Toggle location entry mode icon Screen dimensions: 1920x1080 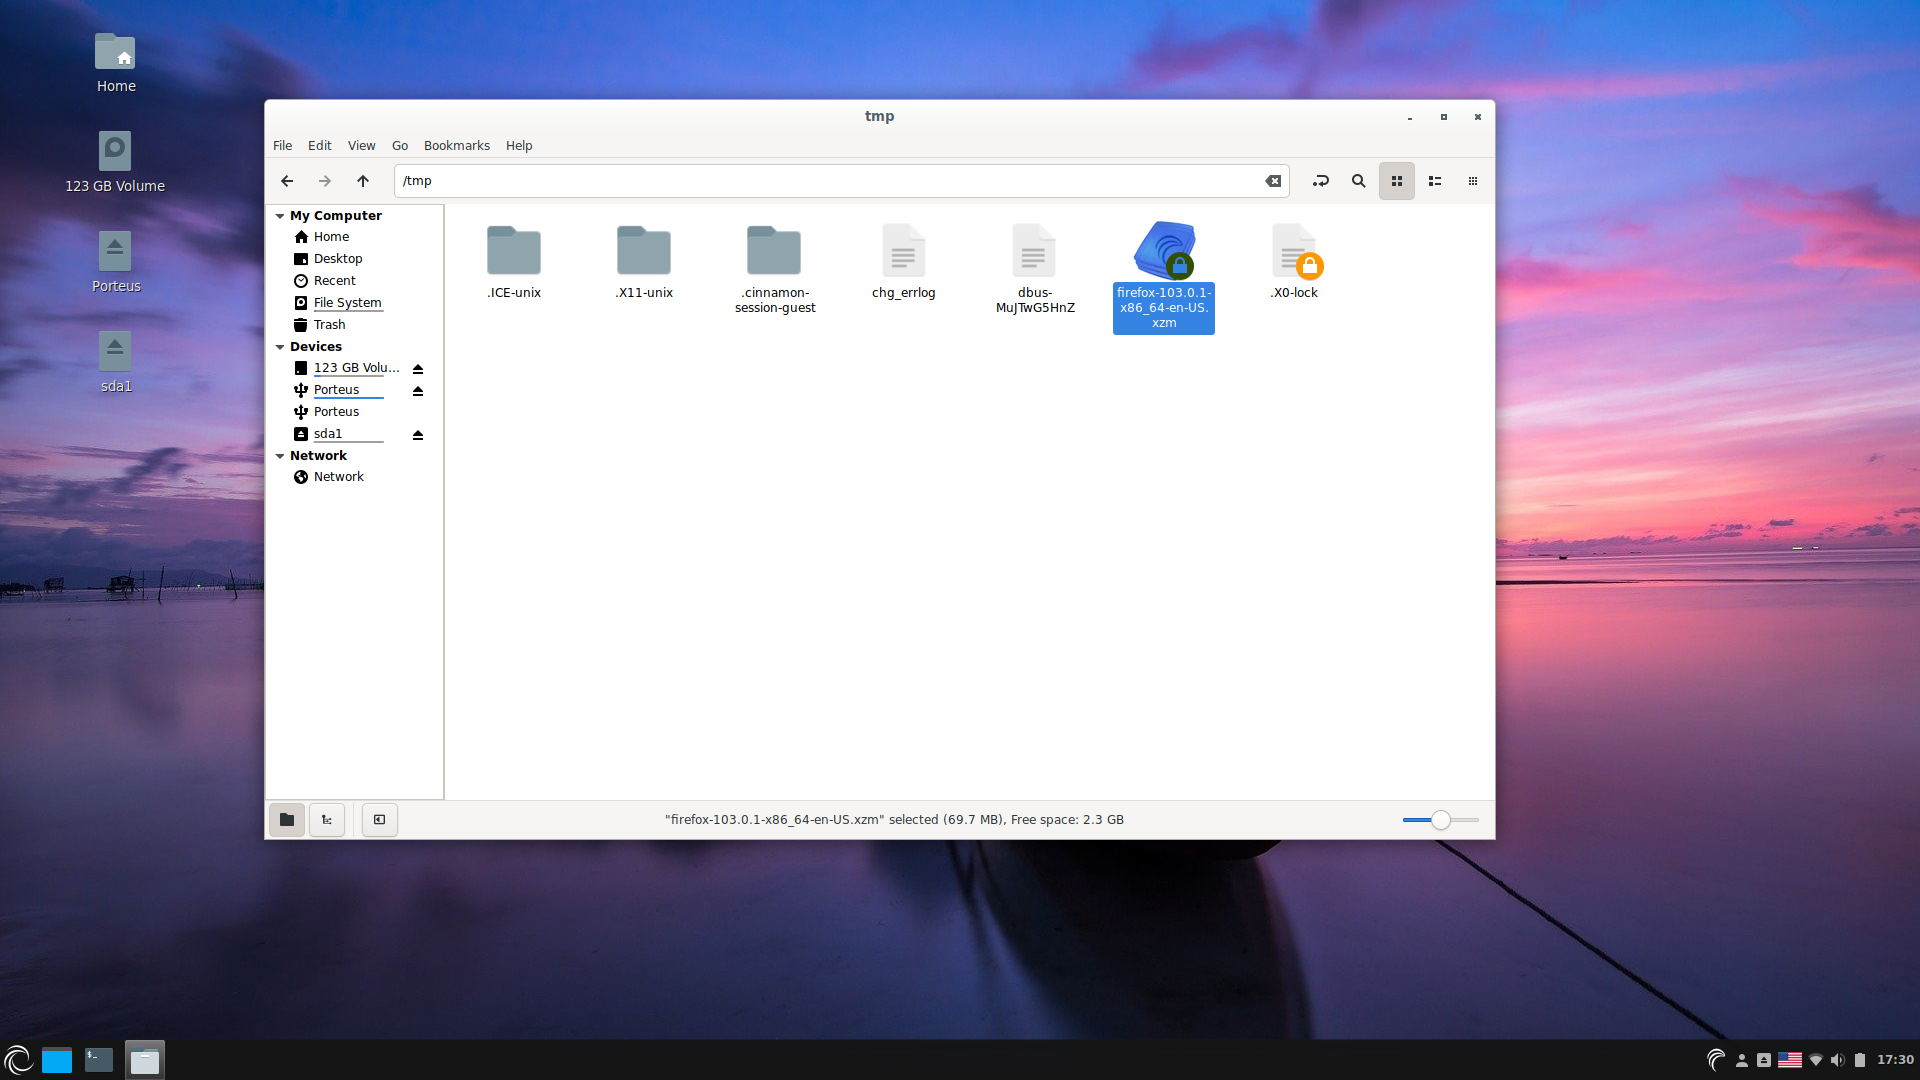coord(1321,181)
